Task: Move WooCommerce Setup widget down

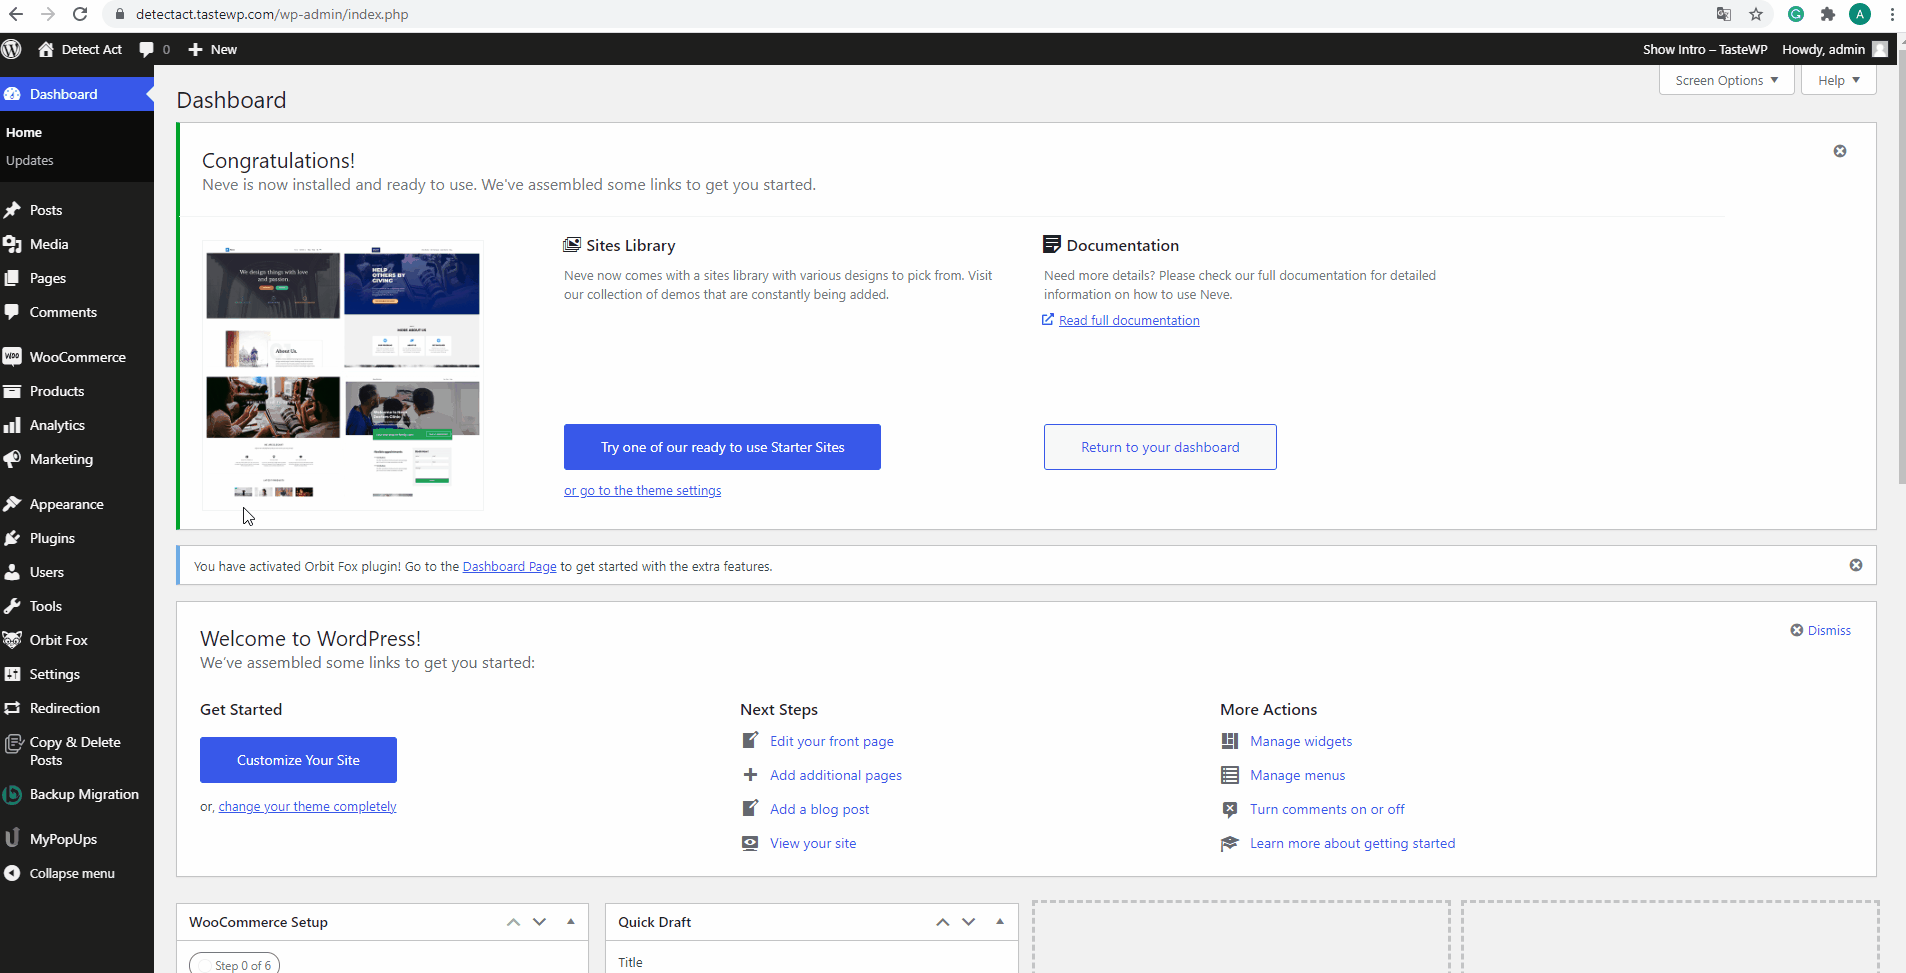Action: tap(540, 922)
